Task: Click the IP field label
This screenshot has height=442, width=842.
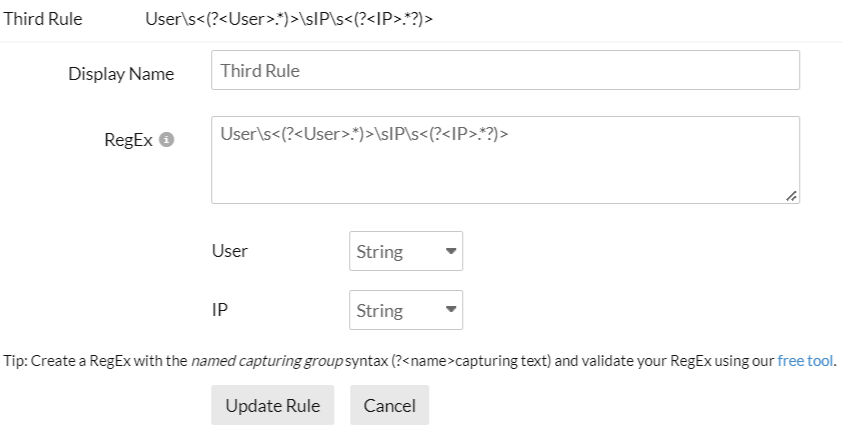Action: point(220,310)
